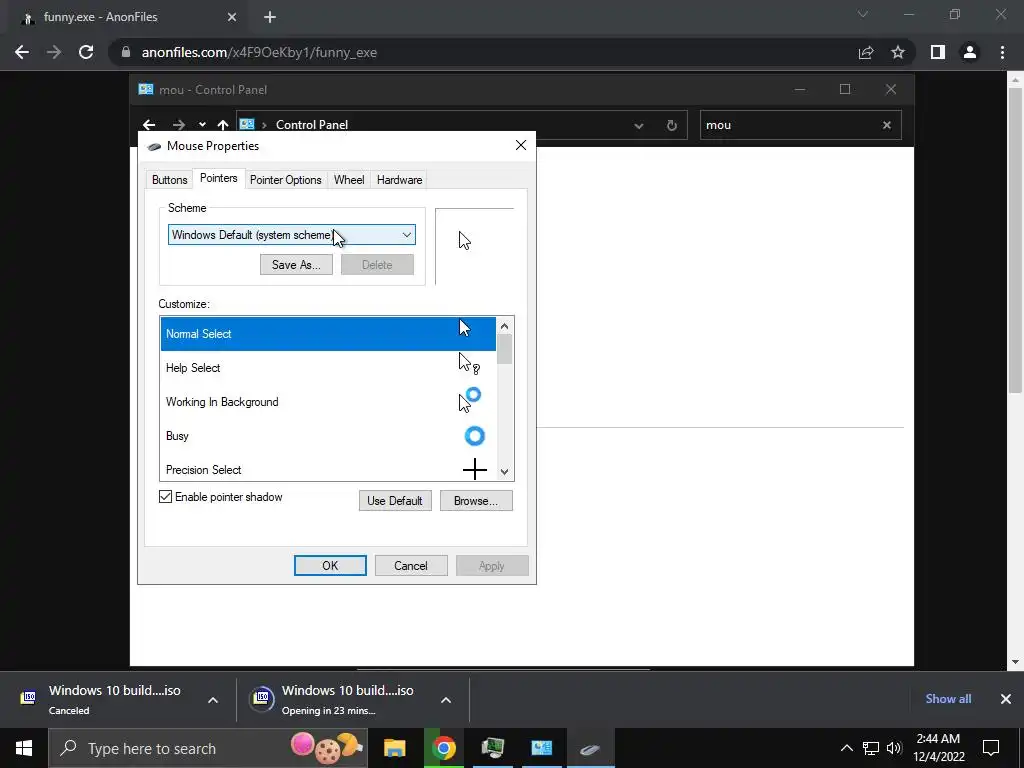This screenshot has width=1024, height=768.
Task: Click the Chrome tab search chevron
Action: coord(863,15)
